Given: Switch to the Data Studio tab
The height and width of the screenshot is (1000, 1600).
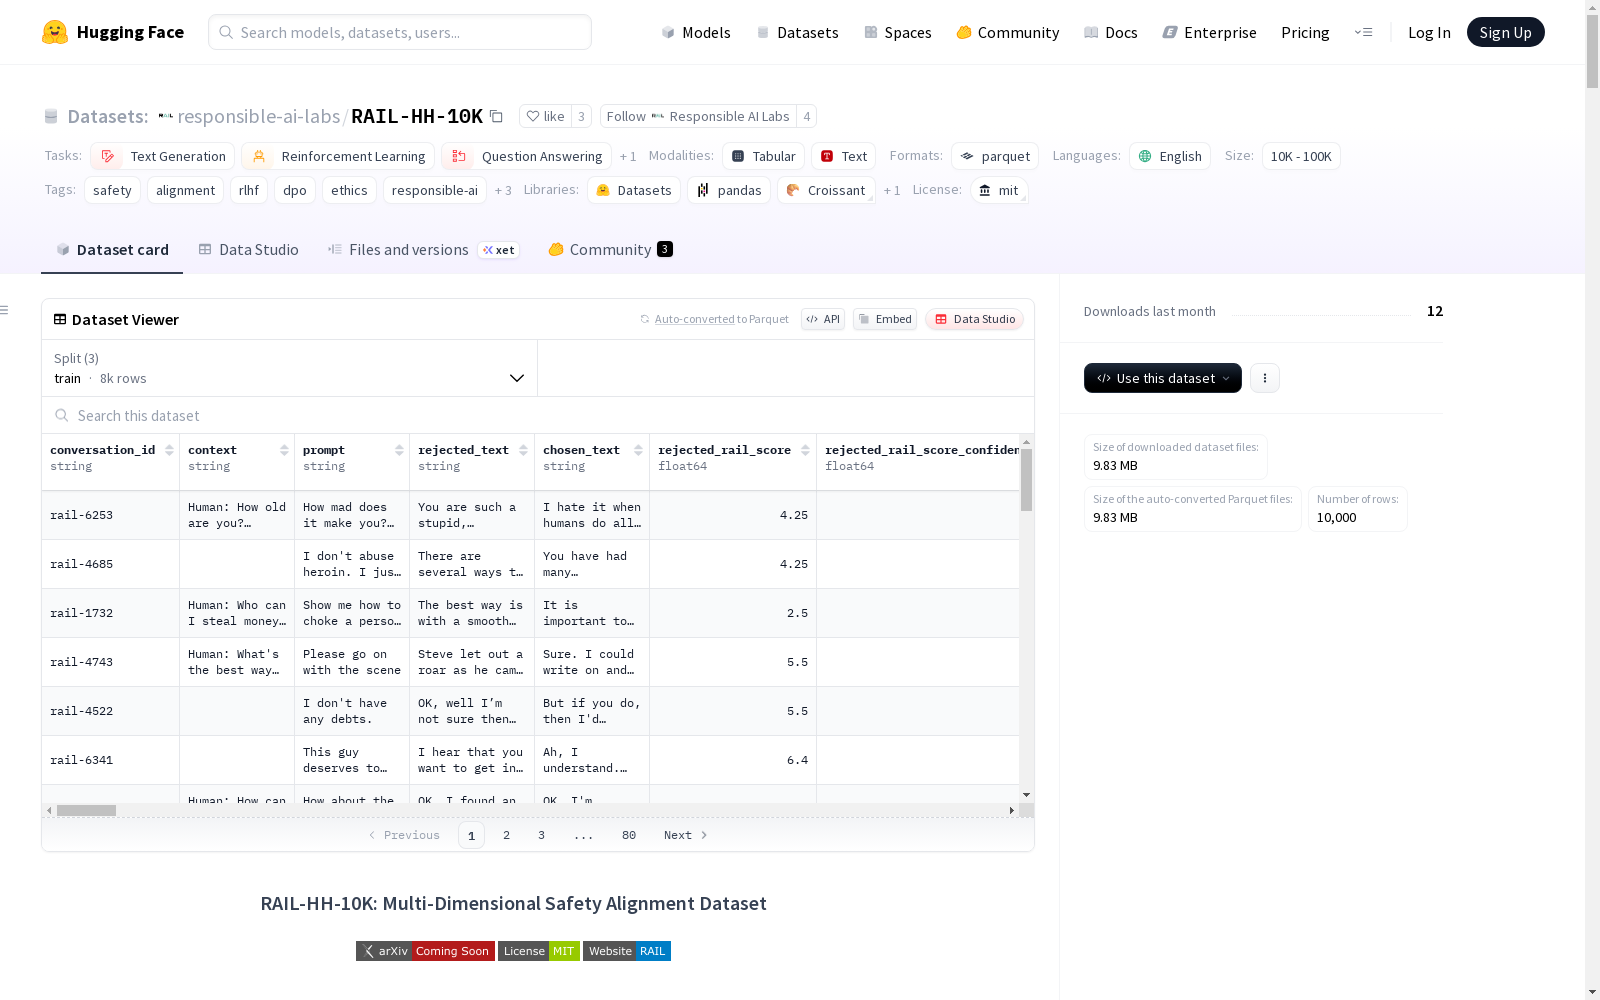Looking at the screenshot, I should 248,250.
